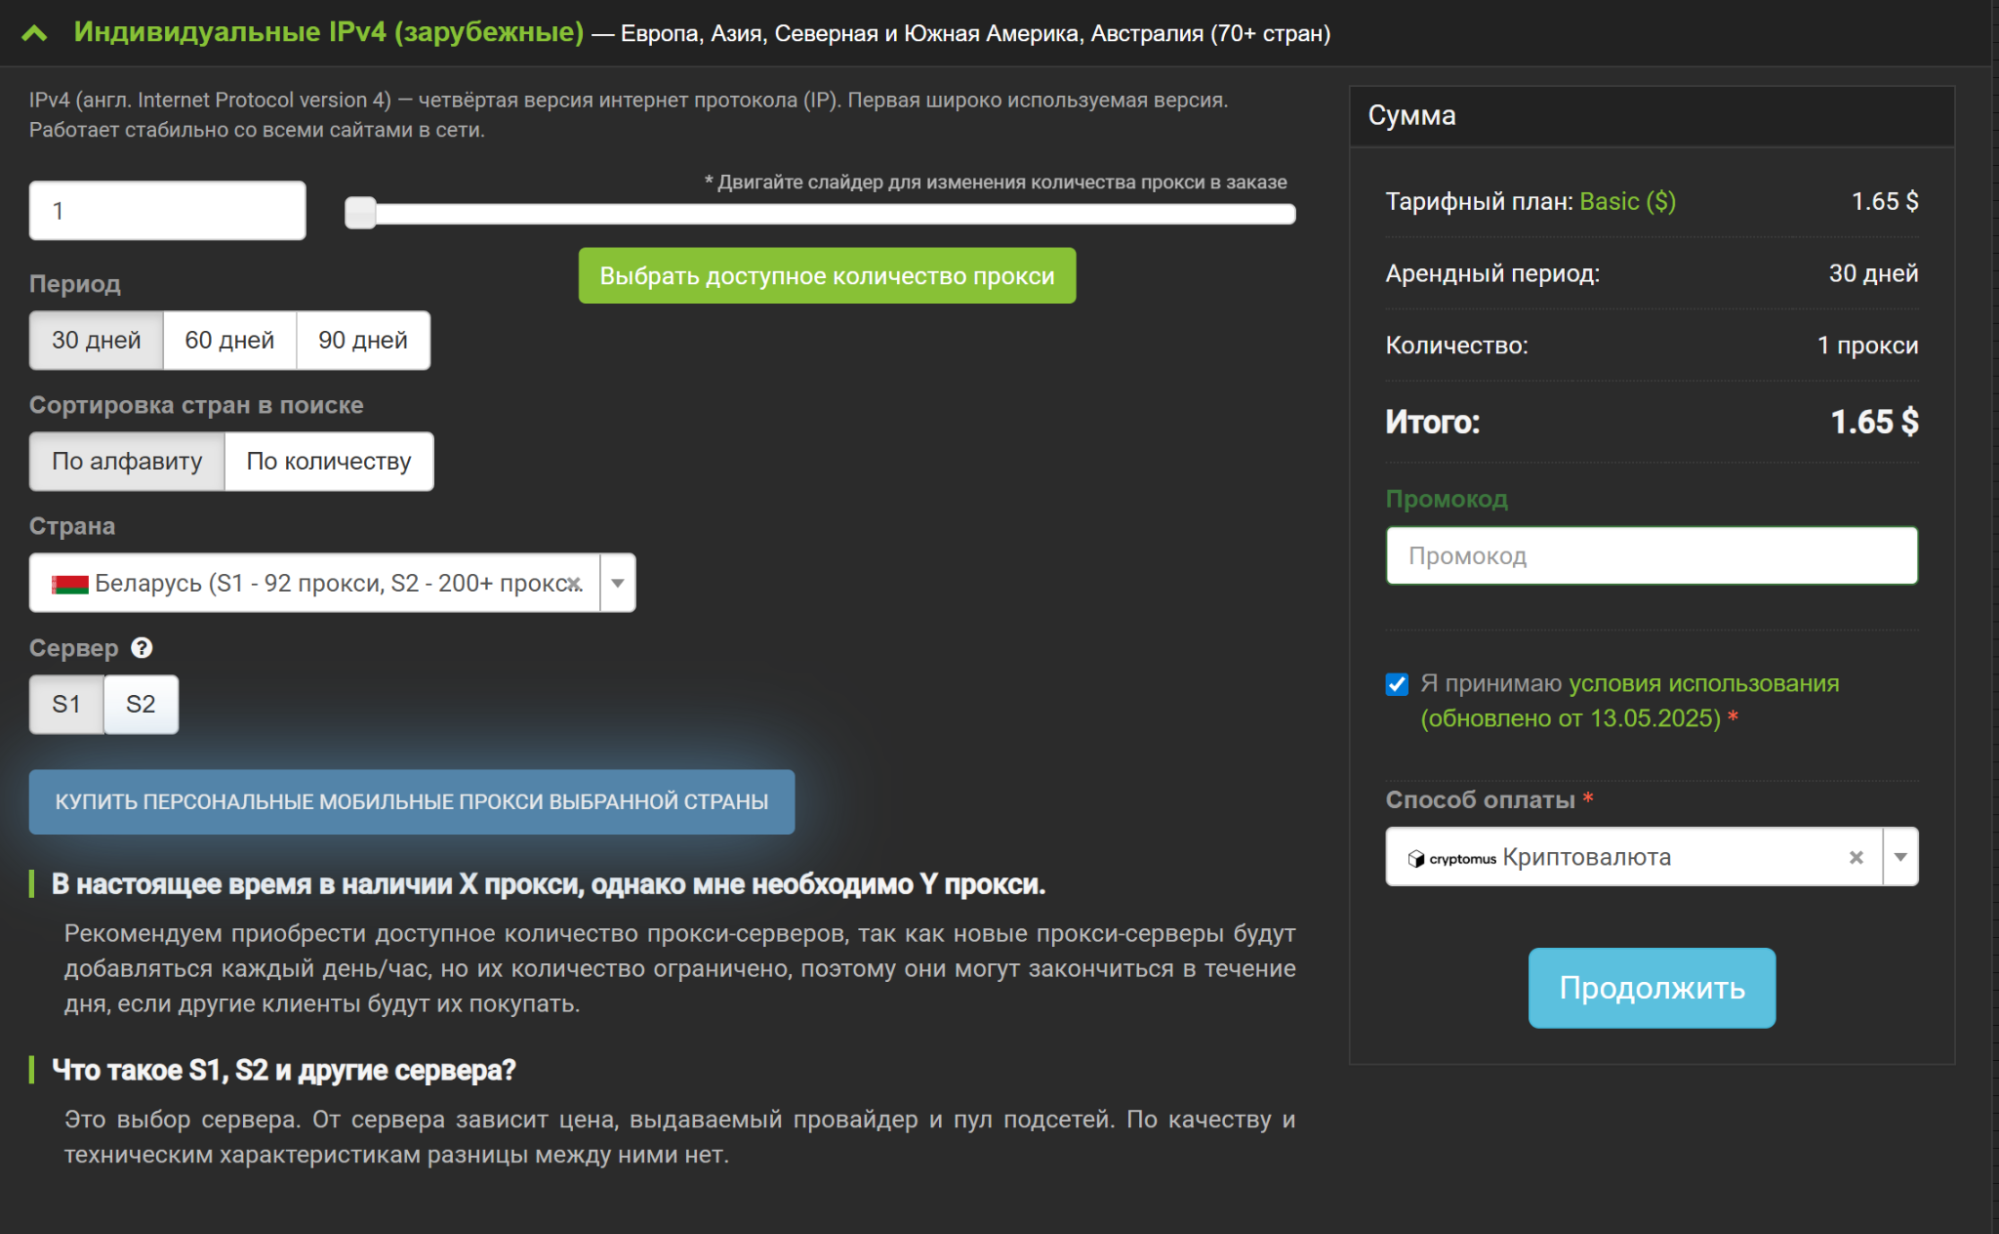
Task: Clear the Криптовалюта payment method selection
Action: click(x=1856, y=857)
